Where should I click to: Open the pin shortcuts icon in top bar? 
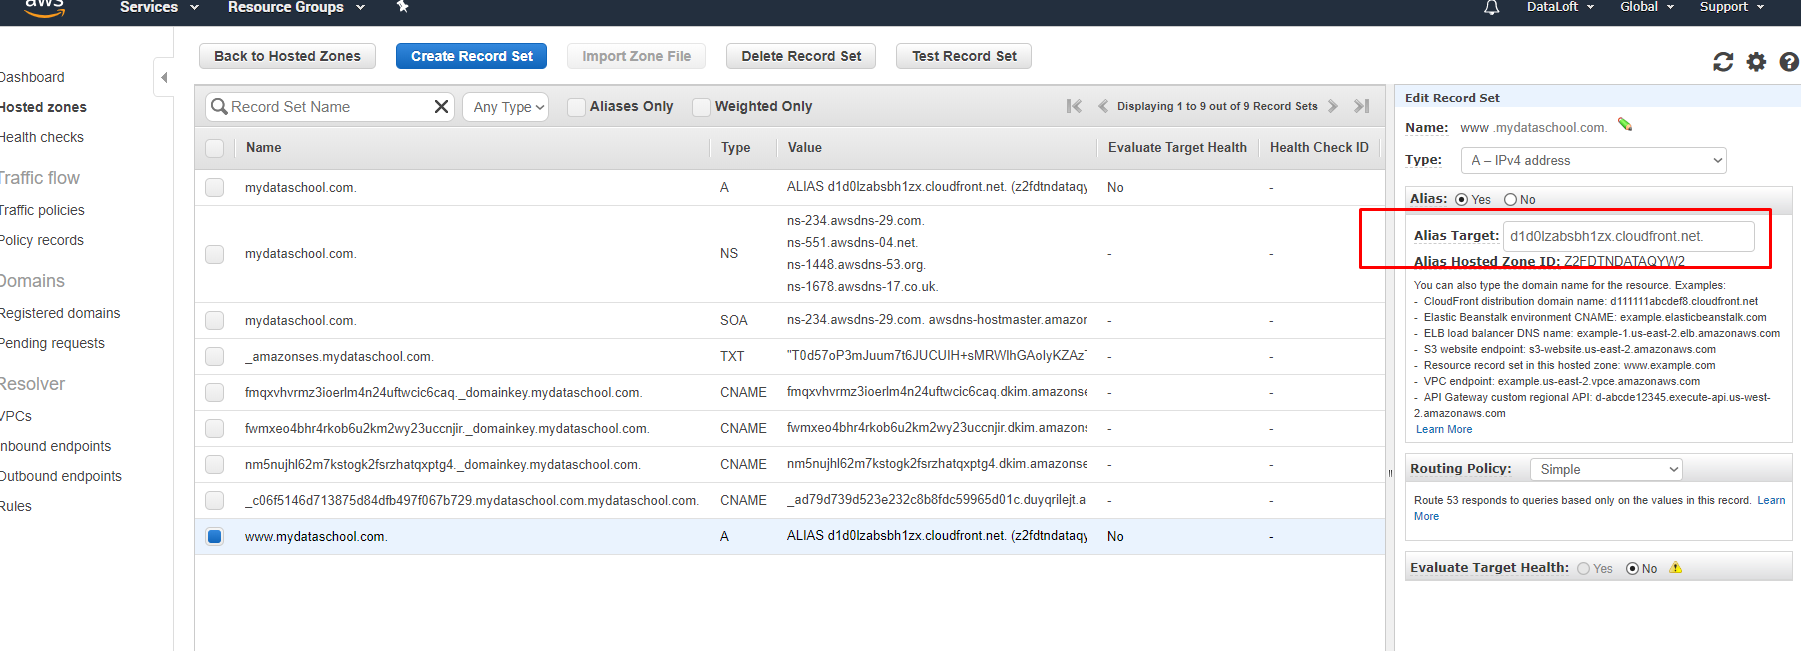click(403, 7)
